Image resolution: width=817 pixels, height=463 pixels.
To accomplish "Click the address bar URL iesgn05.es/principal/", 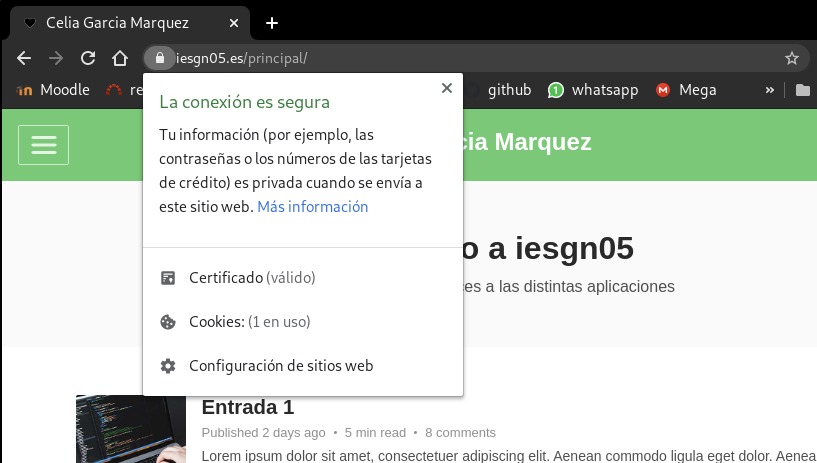I will (x=241, y=58).
